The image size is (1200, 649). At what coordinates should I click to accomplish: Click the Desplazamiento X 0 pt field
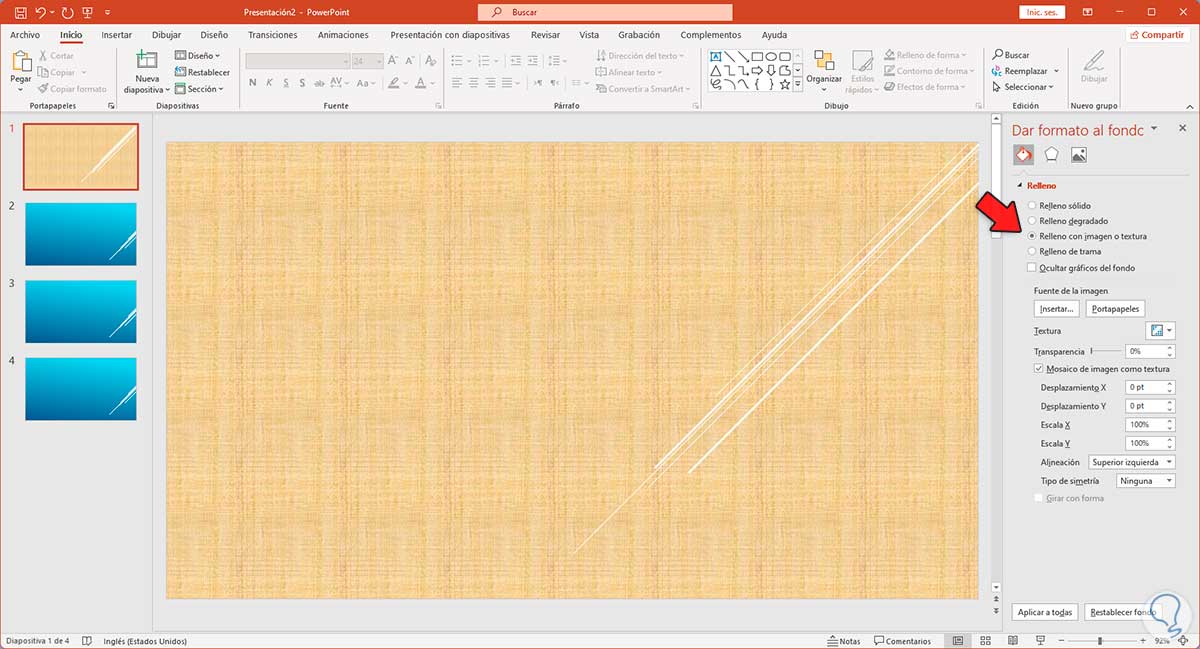[1149, 387]
